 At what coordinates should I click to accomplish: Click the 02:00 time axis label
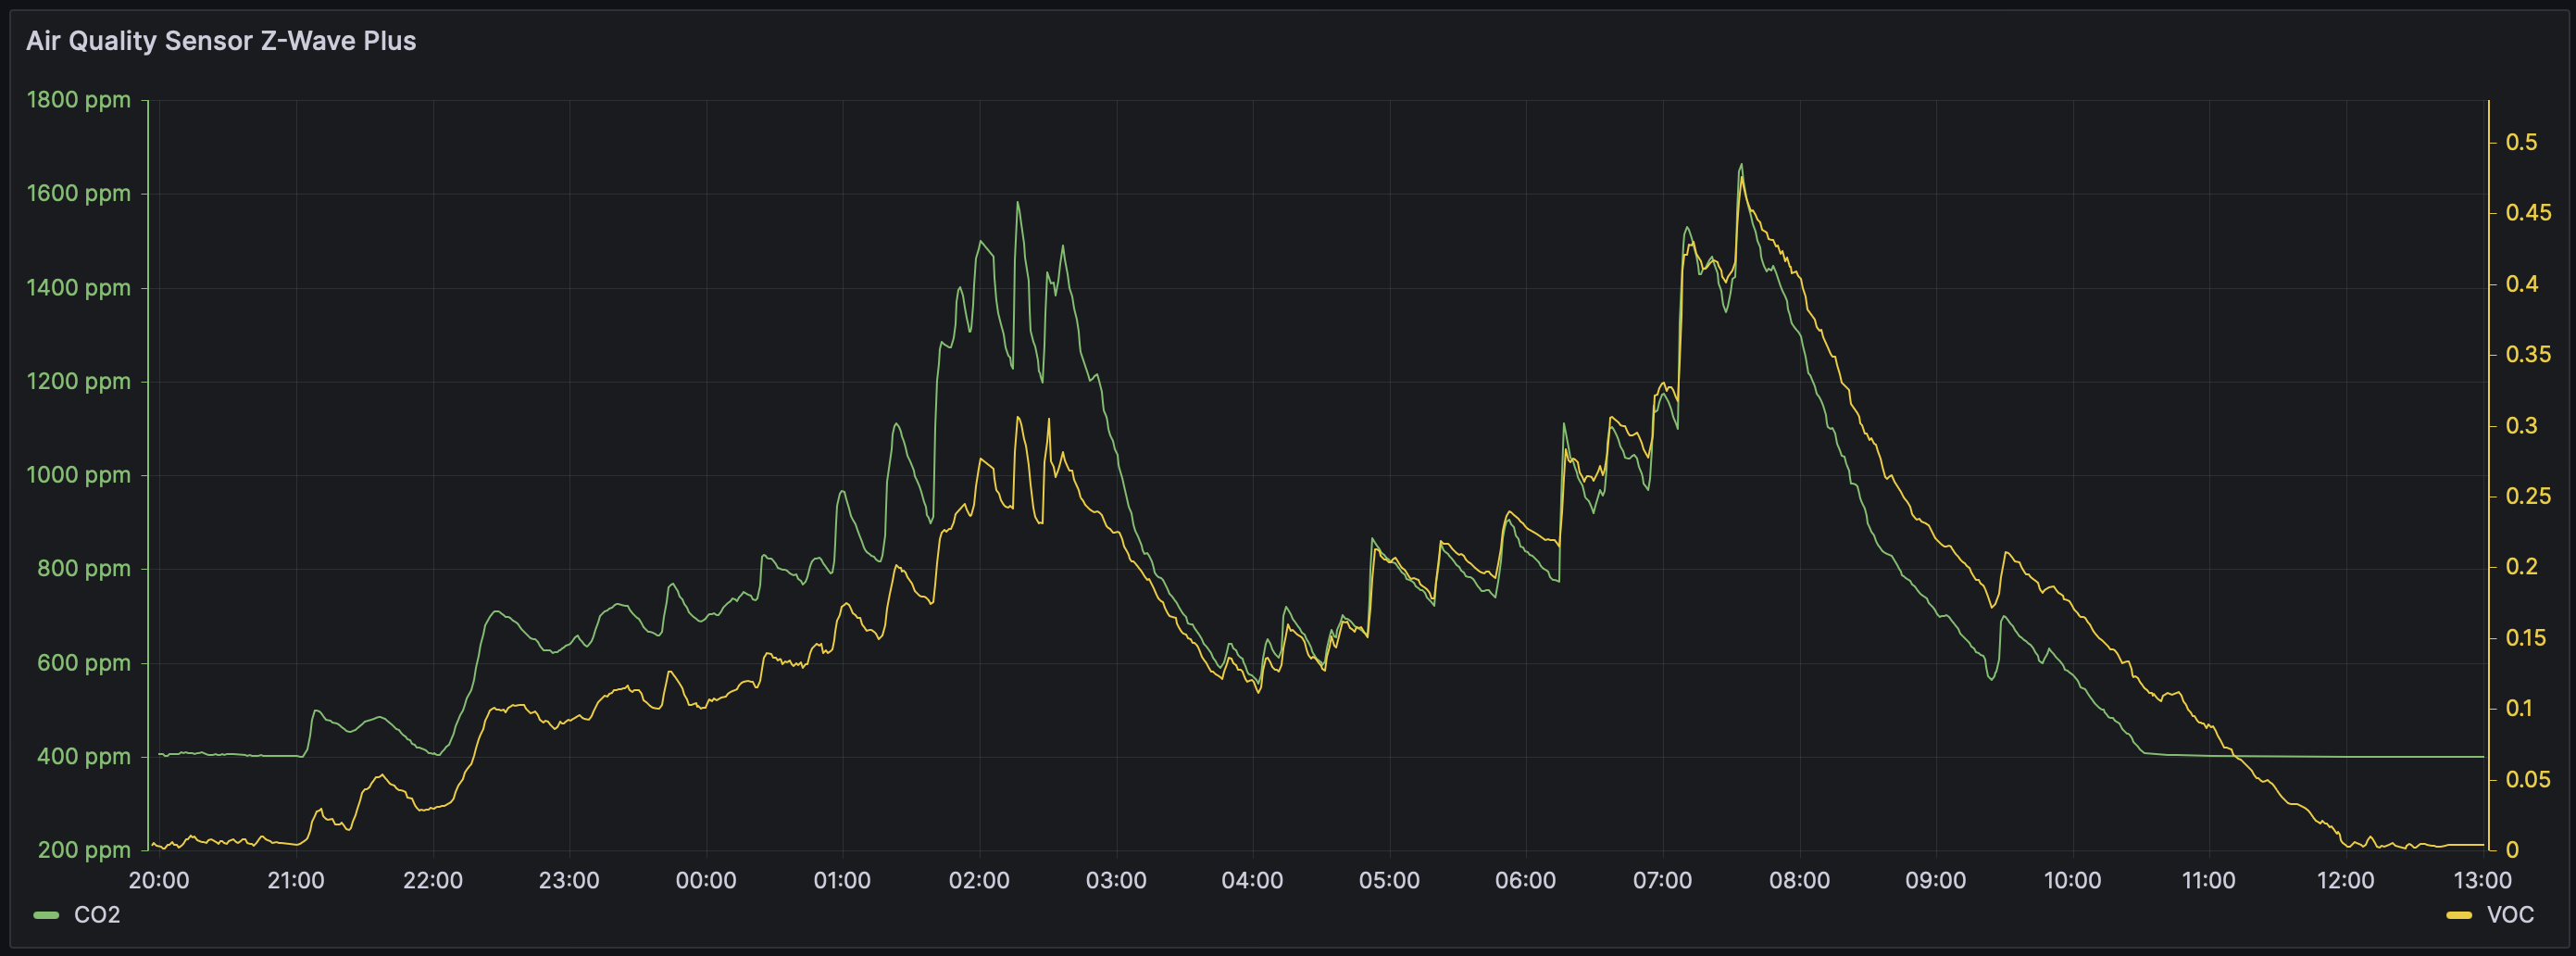[979, 881]
